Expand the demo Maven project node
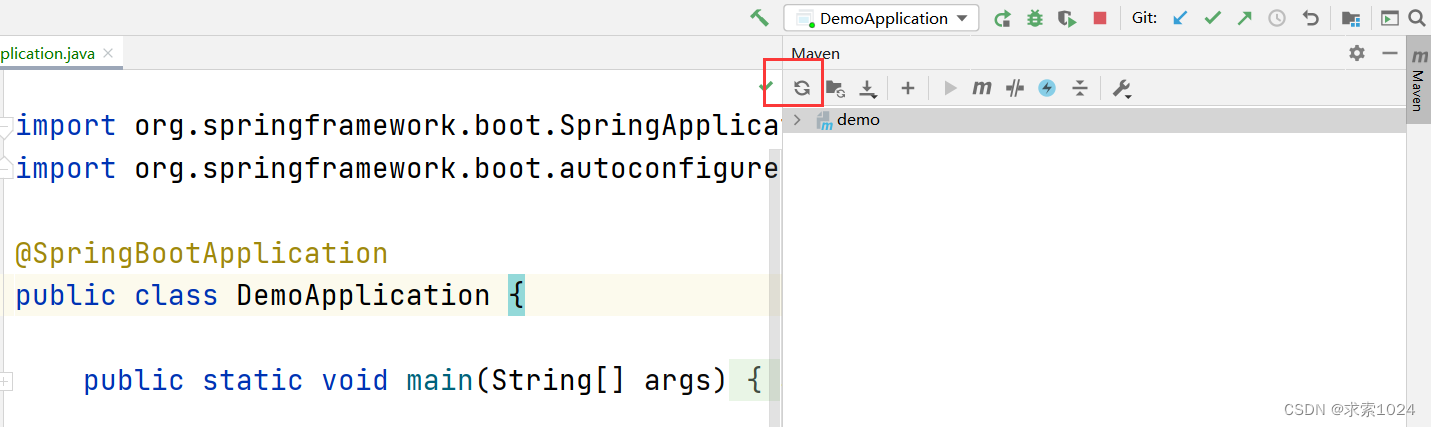 pos(797,120)
